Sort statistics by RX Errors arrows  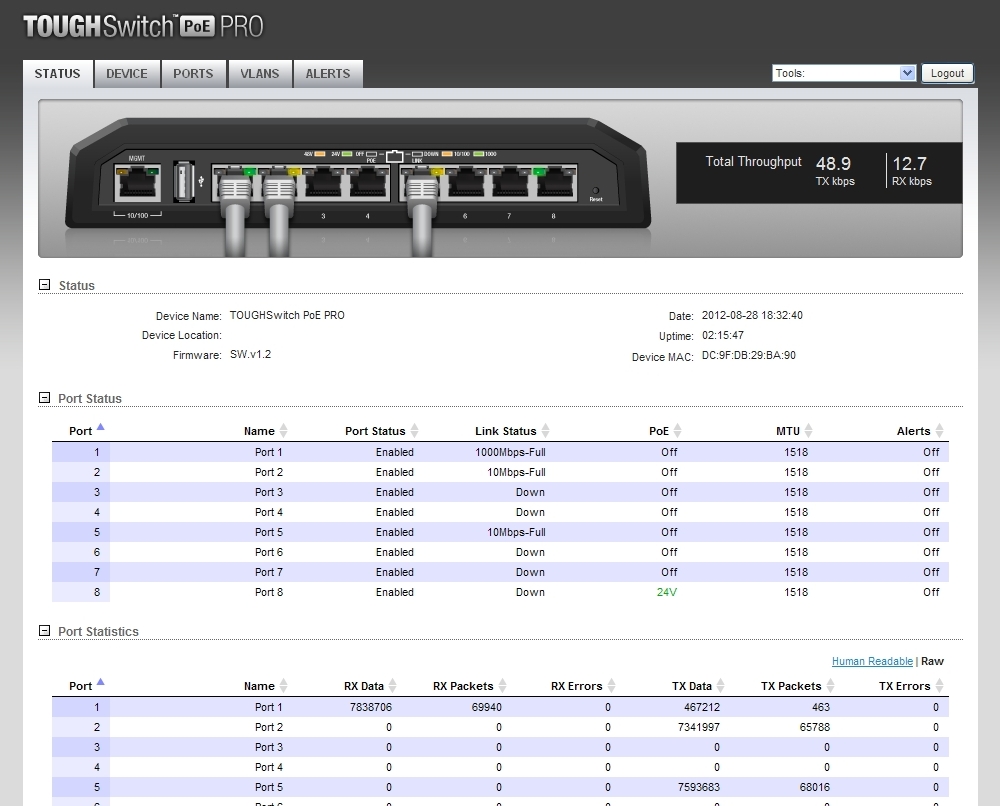(x=612, y=685)
